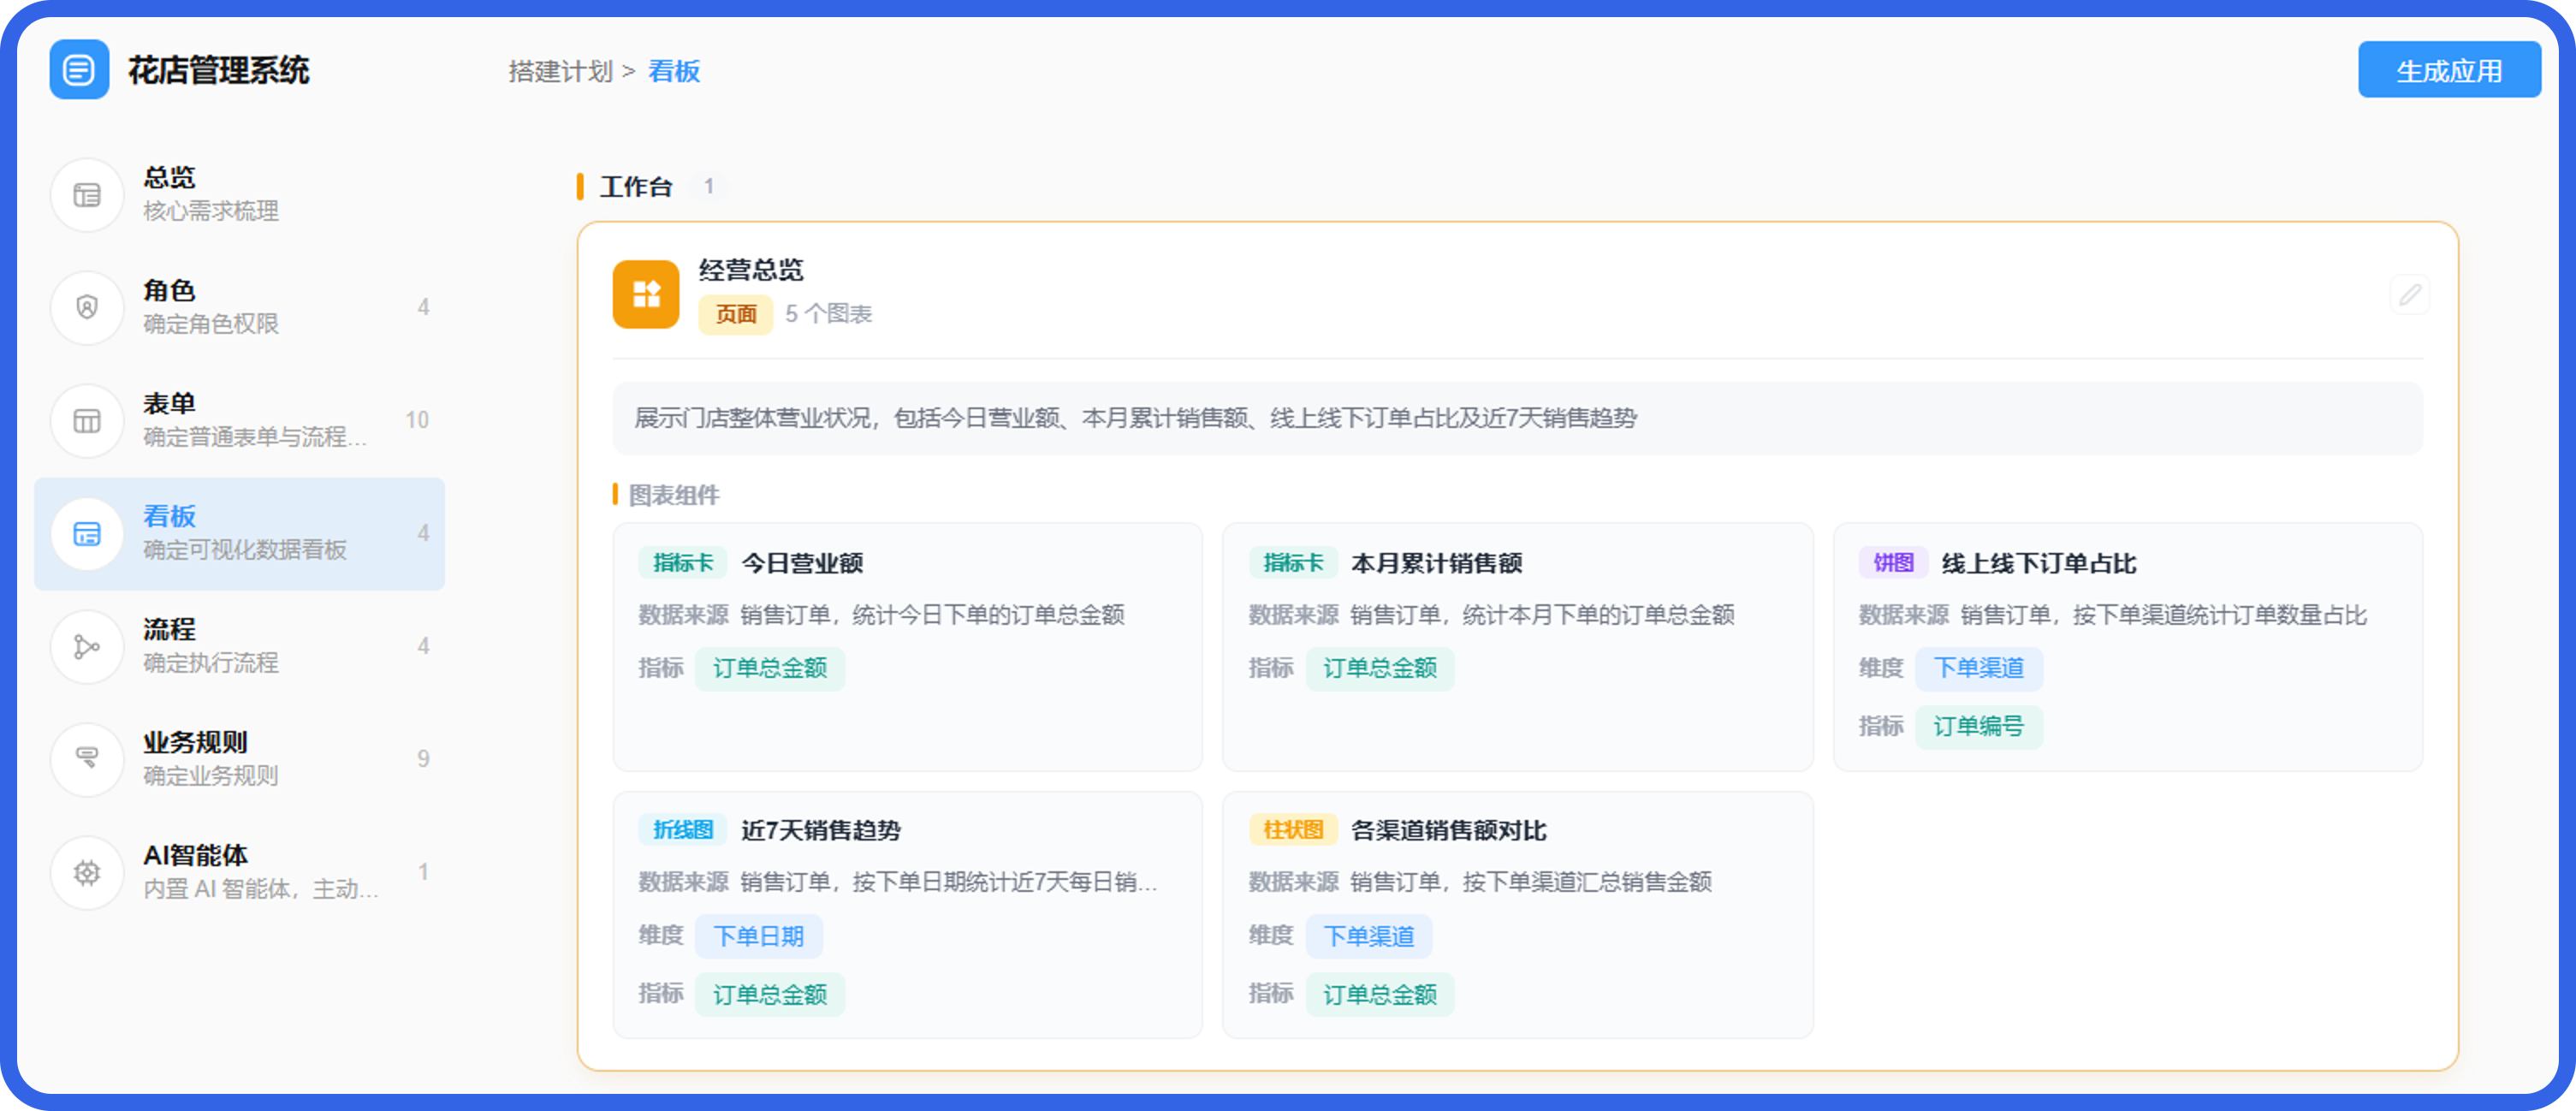Click the 流程 flow icon in sidebar
The image size is (2576, 1111).
pos(87,646)
